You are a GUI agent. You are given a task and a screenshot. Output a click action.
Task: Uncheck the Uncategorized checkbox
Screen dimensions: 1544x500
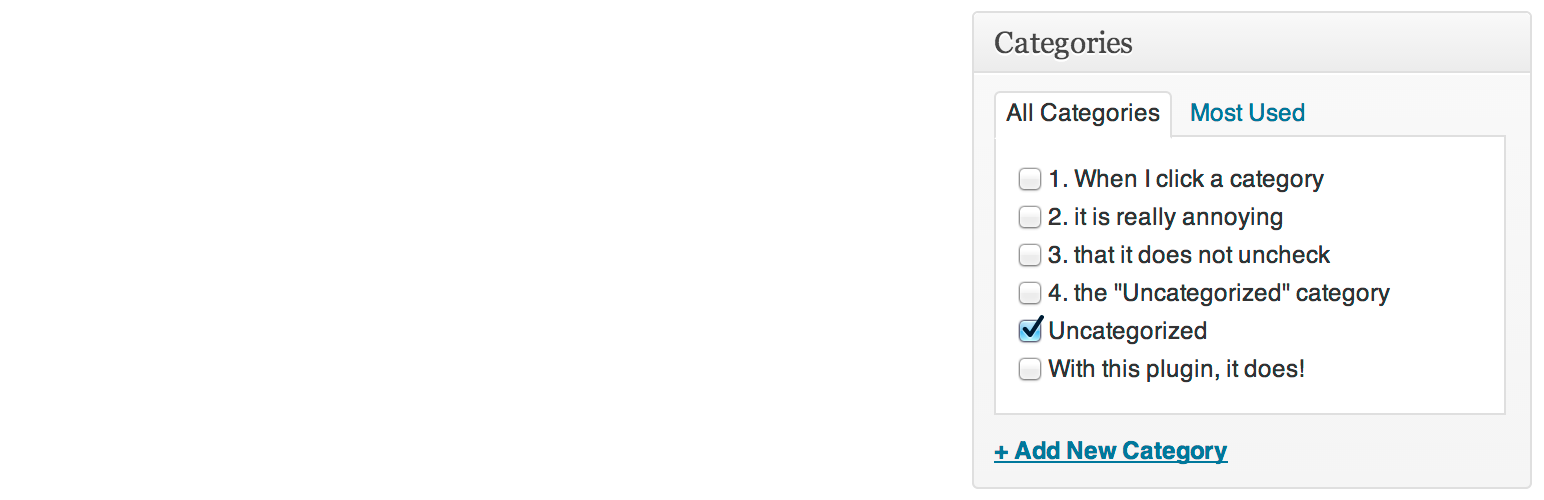pyautogui.click(x=1029, y=331)
